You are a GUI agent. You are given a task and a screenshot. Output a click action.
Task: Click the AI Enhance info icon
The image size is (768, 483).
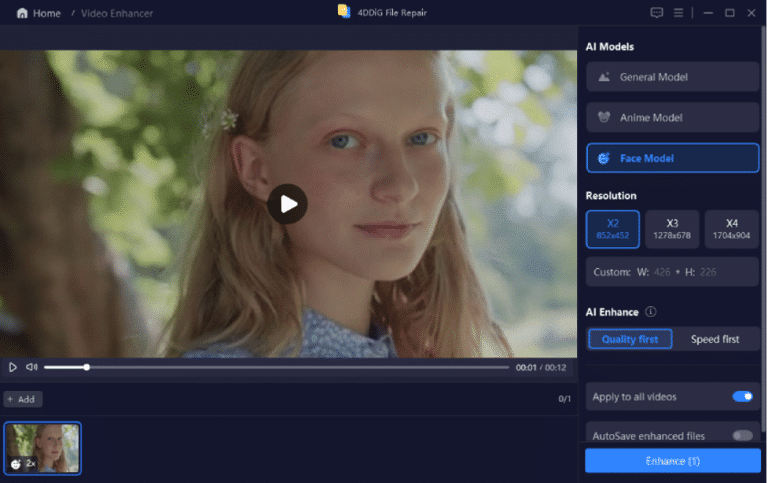(651, 312)
